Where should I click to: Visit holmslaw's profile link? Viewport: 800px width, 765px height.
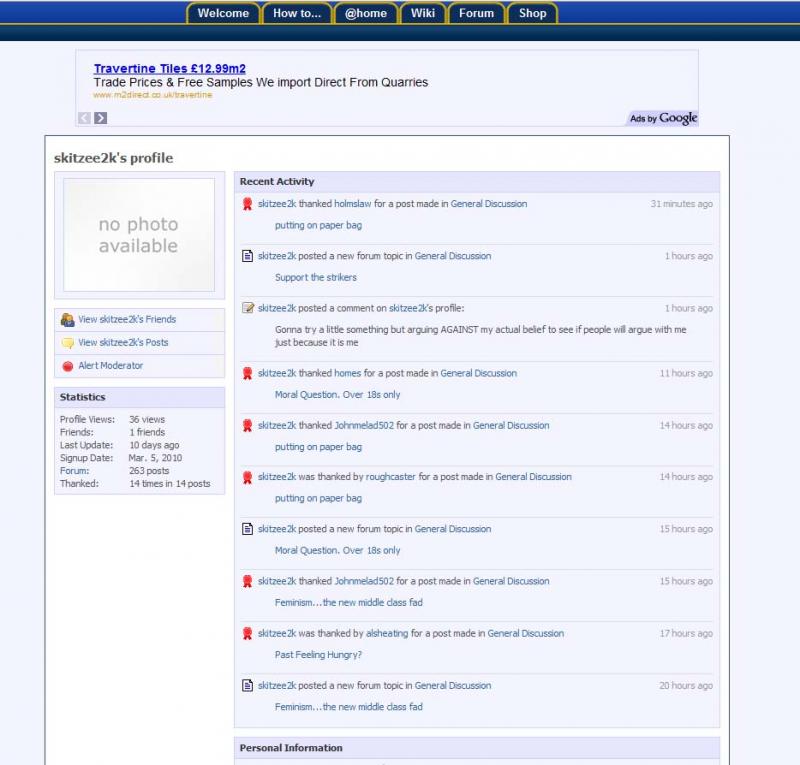click(x=352, y=204)
